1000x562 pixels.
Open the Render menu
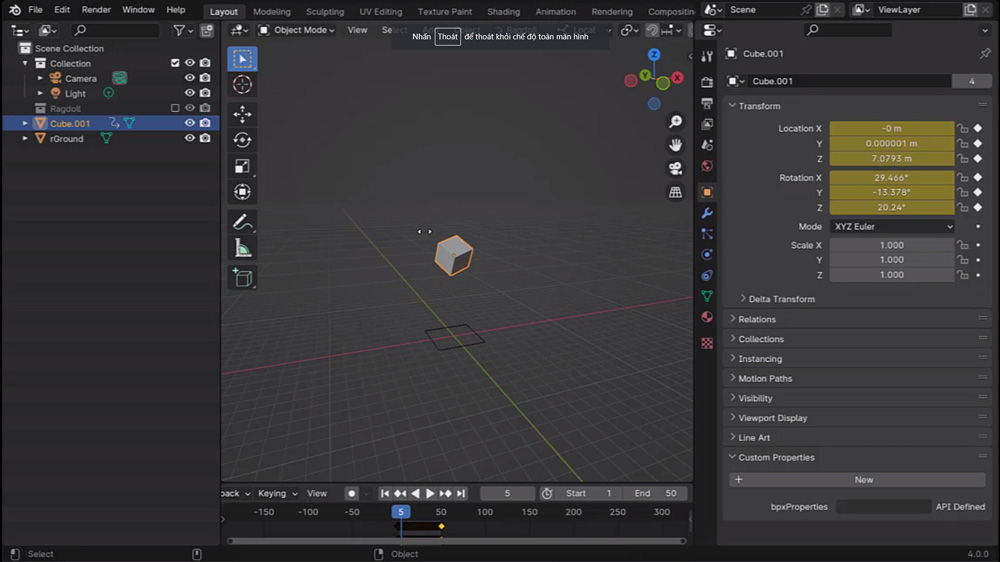[96, 10]
